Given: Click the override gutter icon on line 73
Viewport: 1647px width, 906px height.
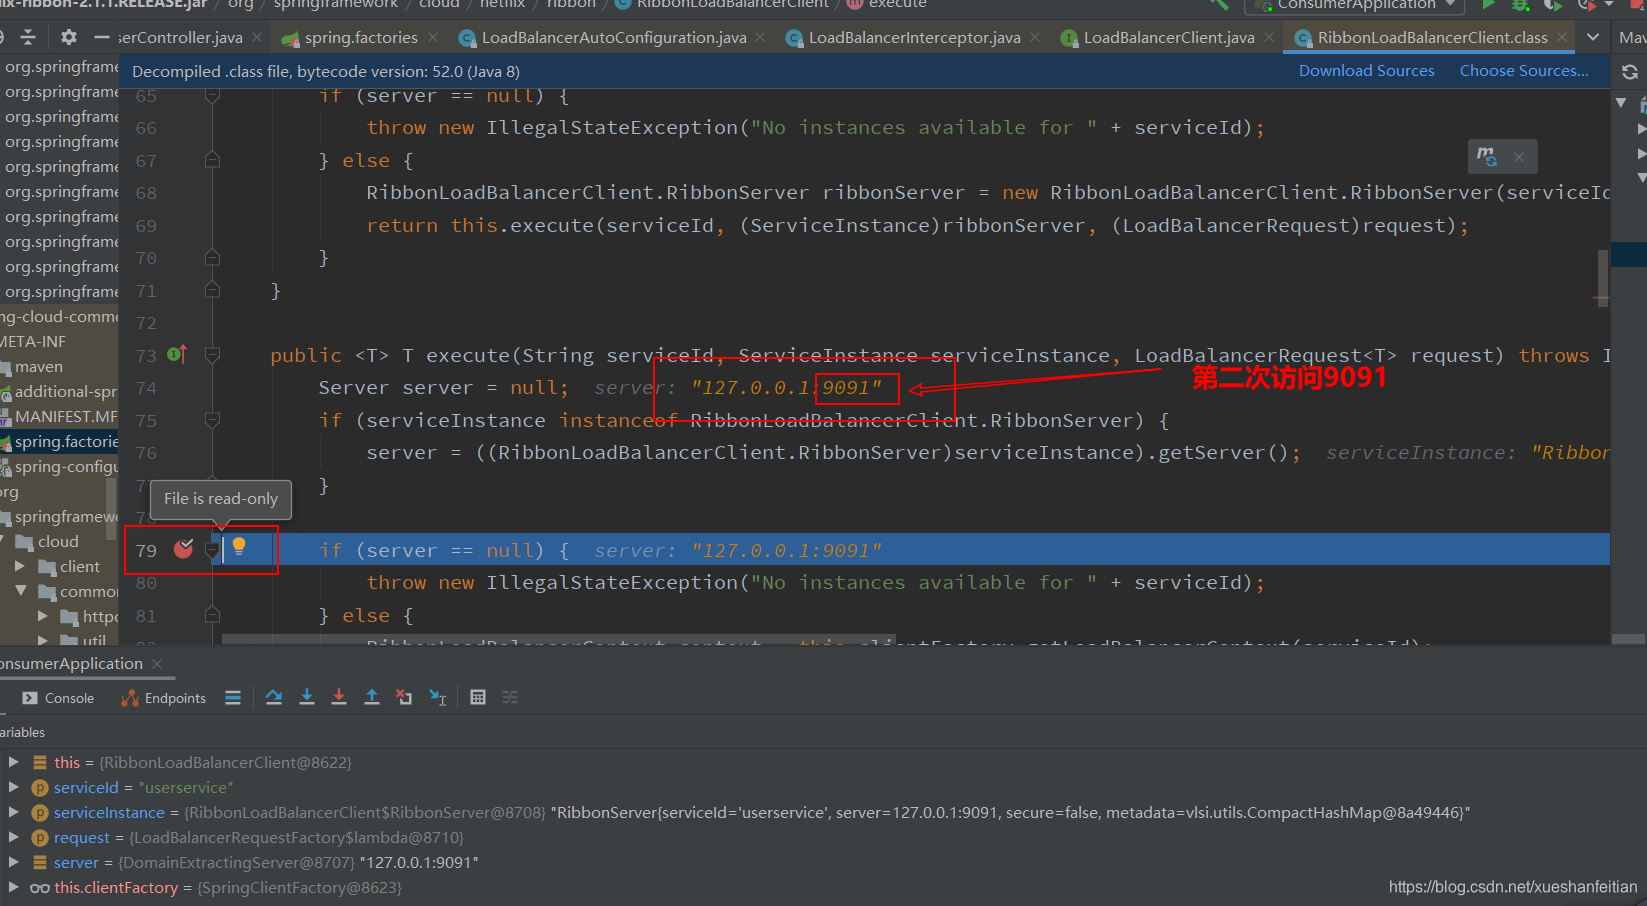Looking at the screenshot, I should pyautogui.click(x=177, y=354).
